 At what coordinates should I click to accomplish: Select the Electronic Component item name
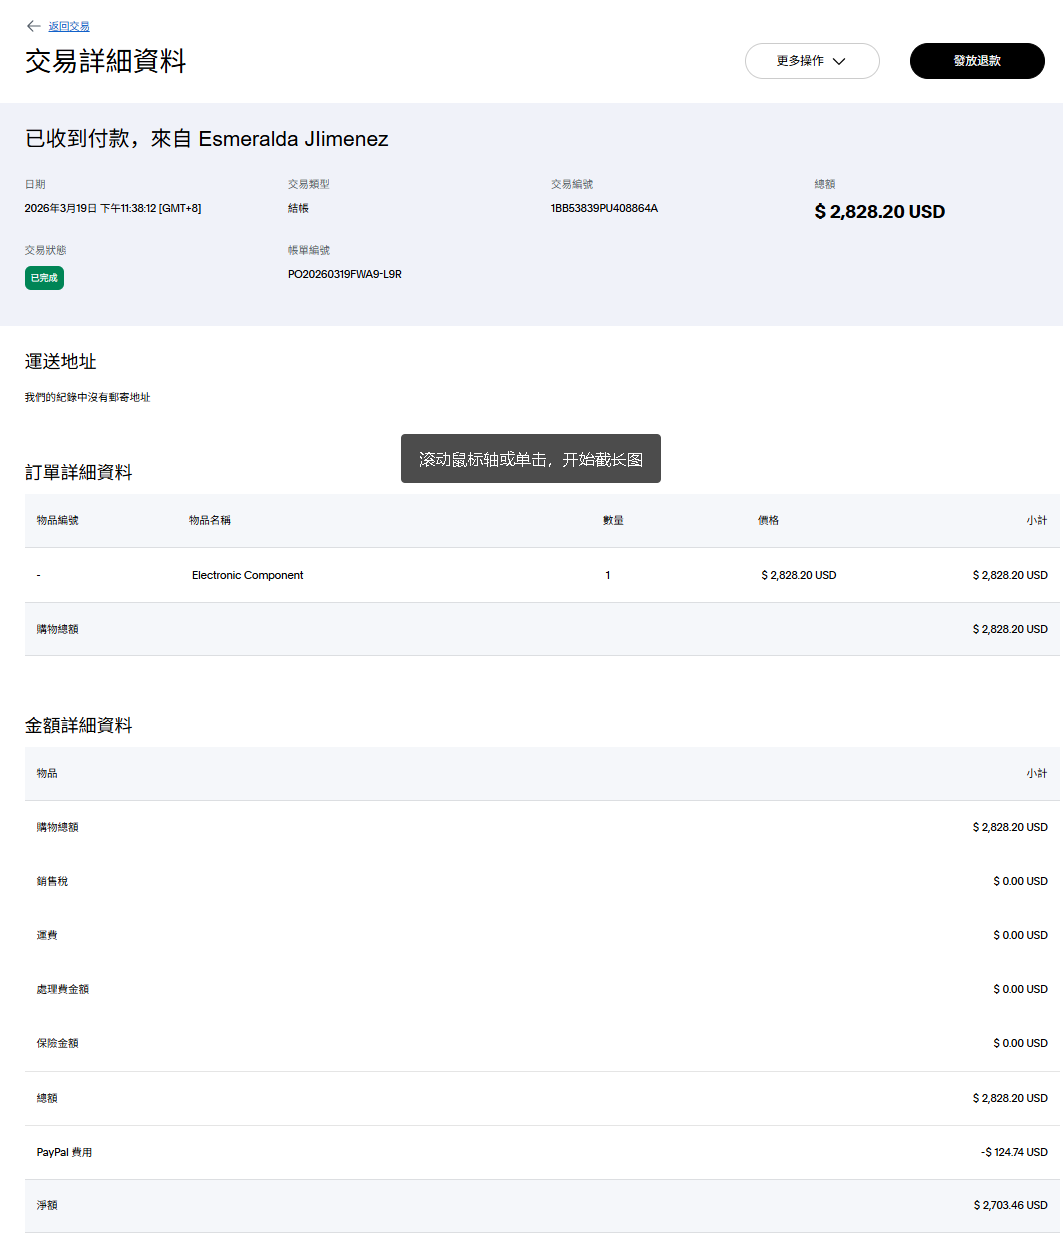click(x=247, y=575)
